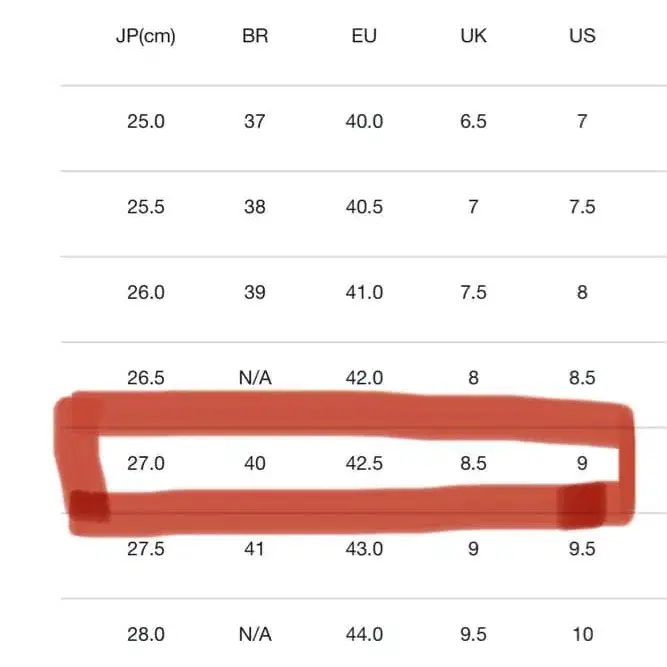Click the JP(cm) column header
Viewport: 667px width, 667px height.
[x=146, y=36]
